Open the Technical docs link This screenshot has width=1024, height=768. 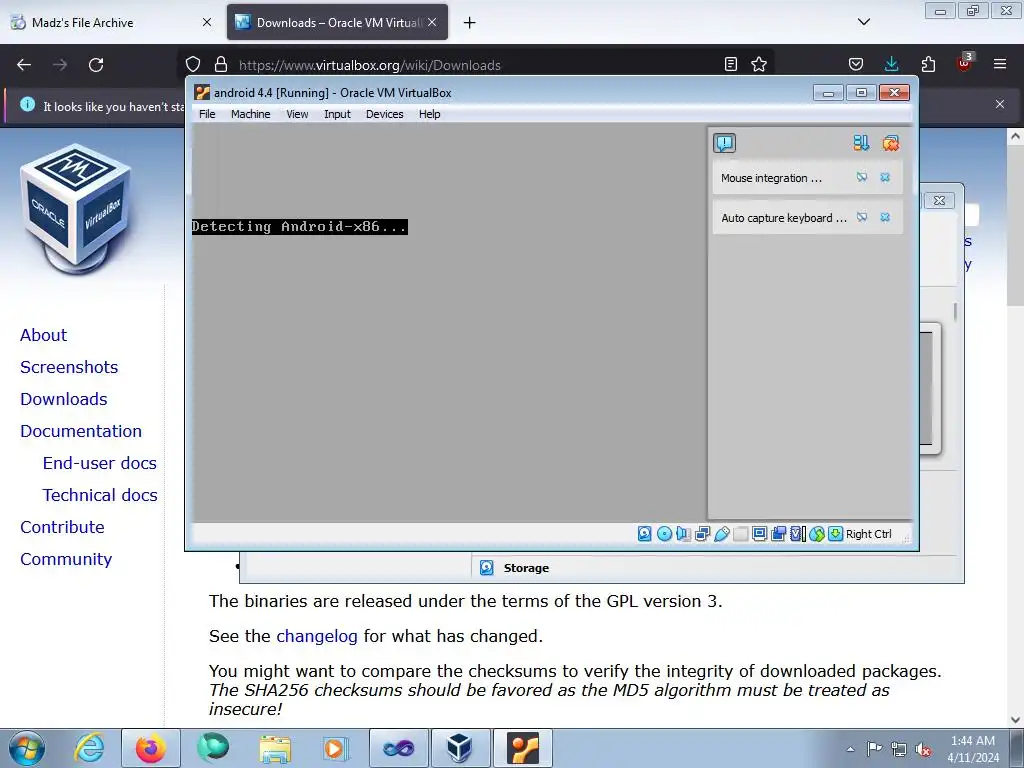point(100,495)
